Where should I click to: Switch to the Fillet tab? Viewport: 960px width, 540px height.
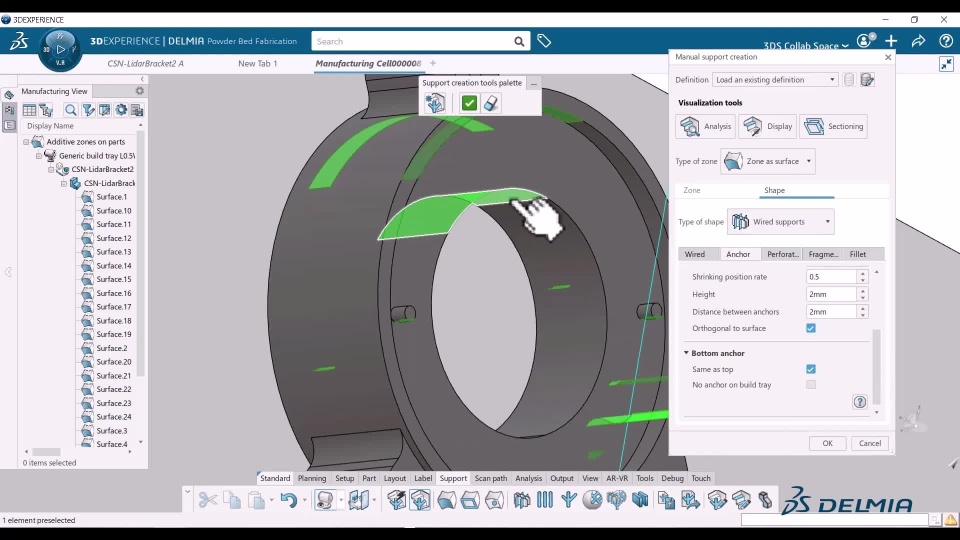858,254
